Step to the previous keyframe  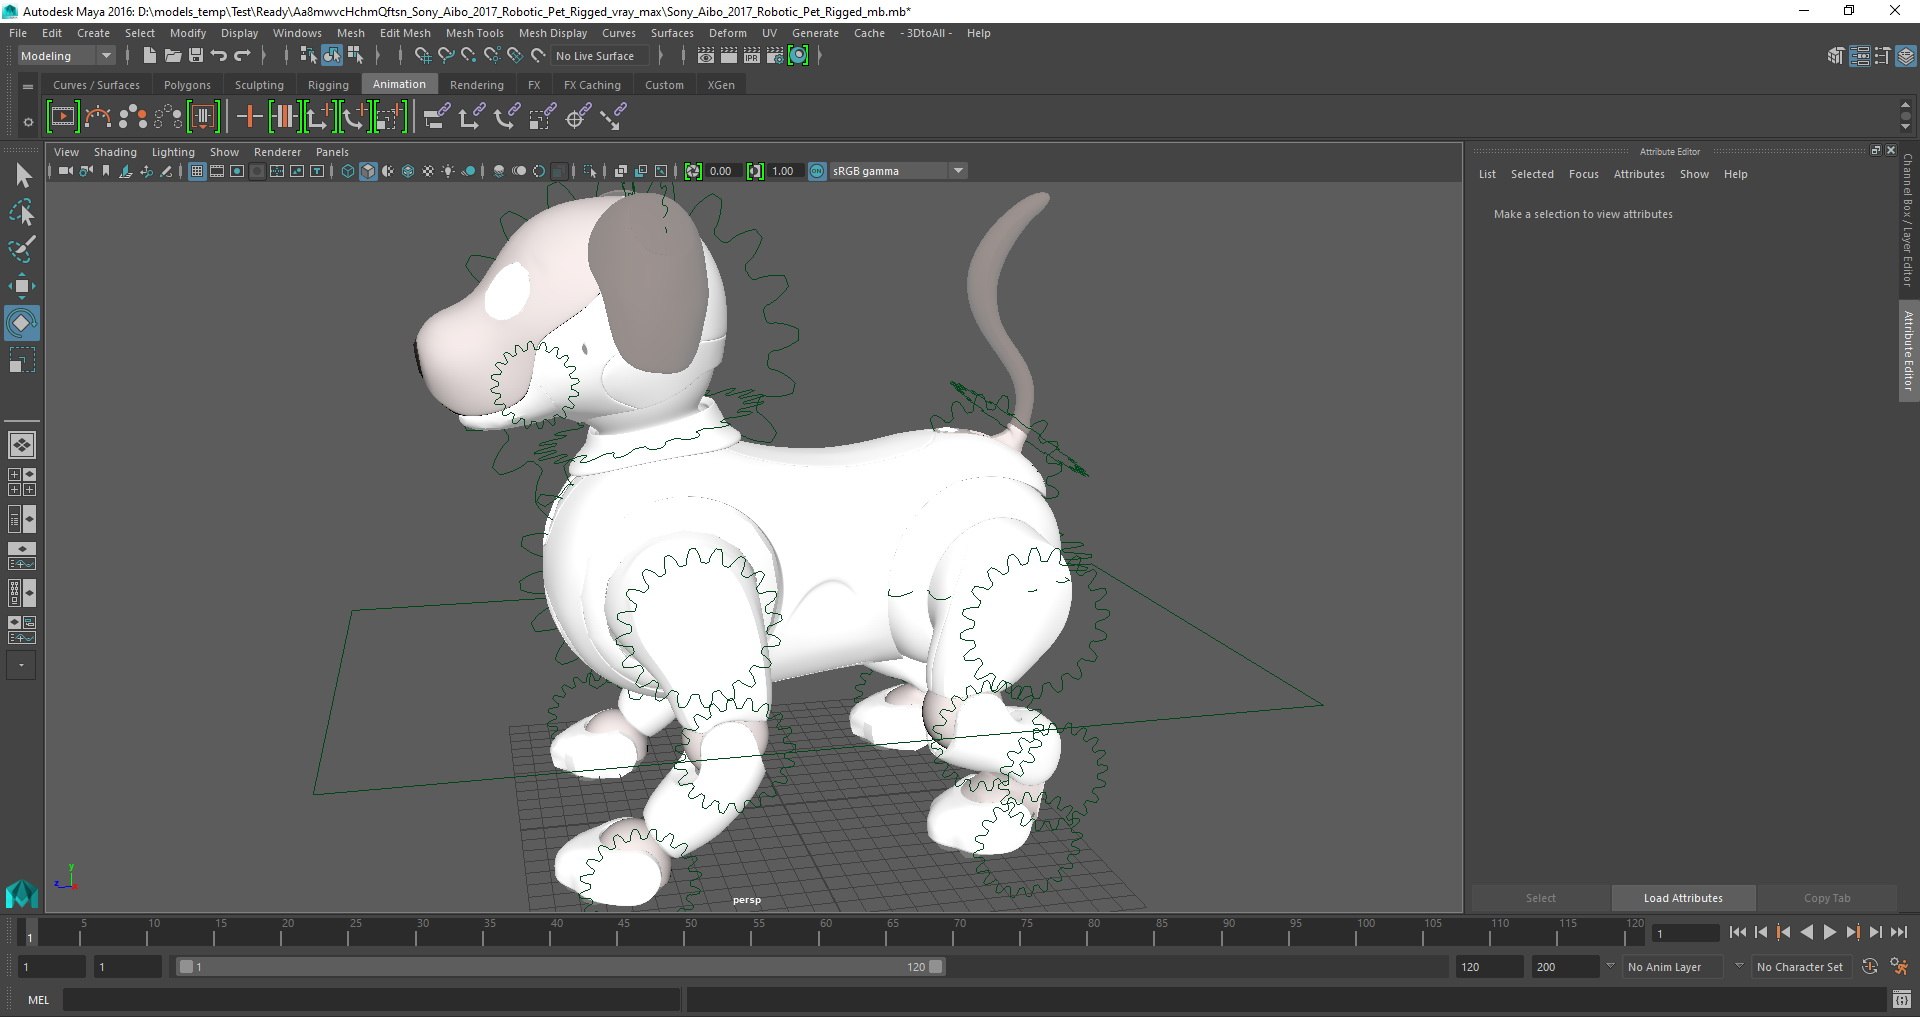click(1783, 932)
